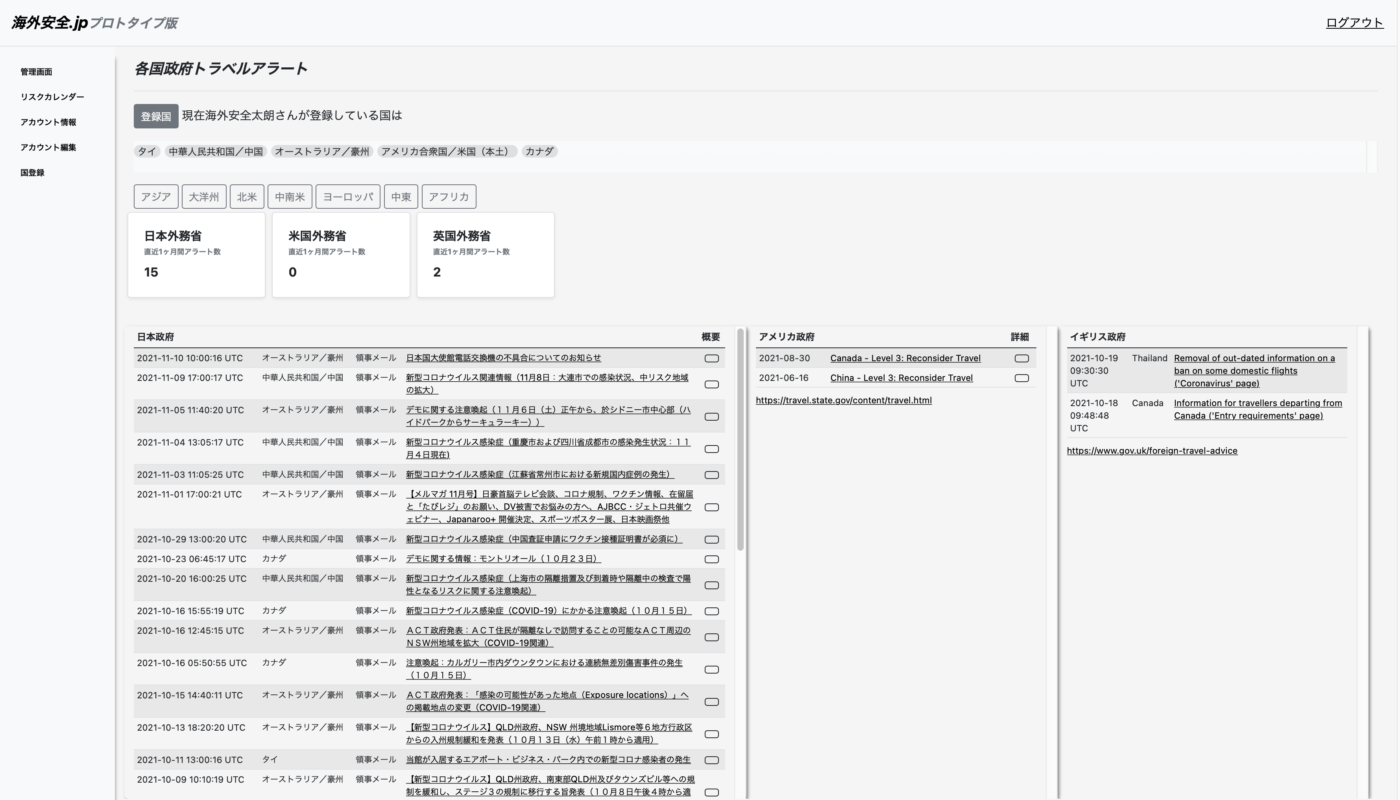
Task: Select the 中南米 region filter
Action: [x=289, y=197]
